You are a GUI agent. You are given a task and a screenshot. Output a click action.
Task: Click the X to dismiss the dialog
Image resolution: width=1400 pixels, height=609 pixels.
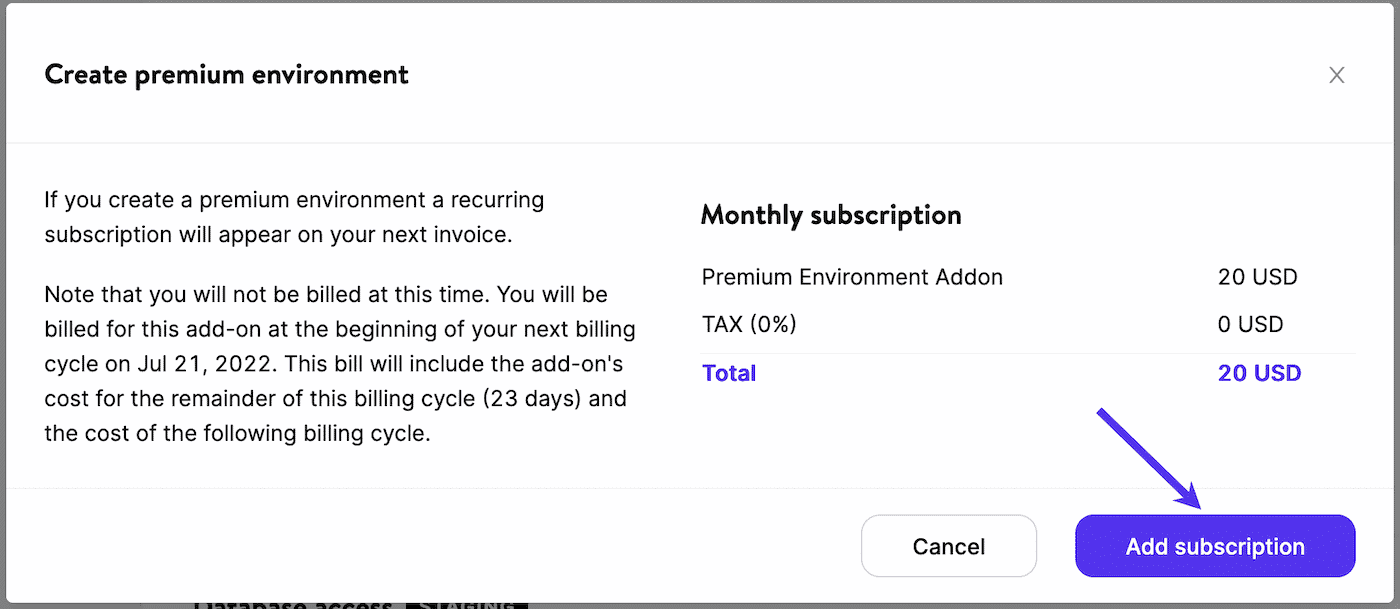pos(1337,74)
